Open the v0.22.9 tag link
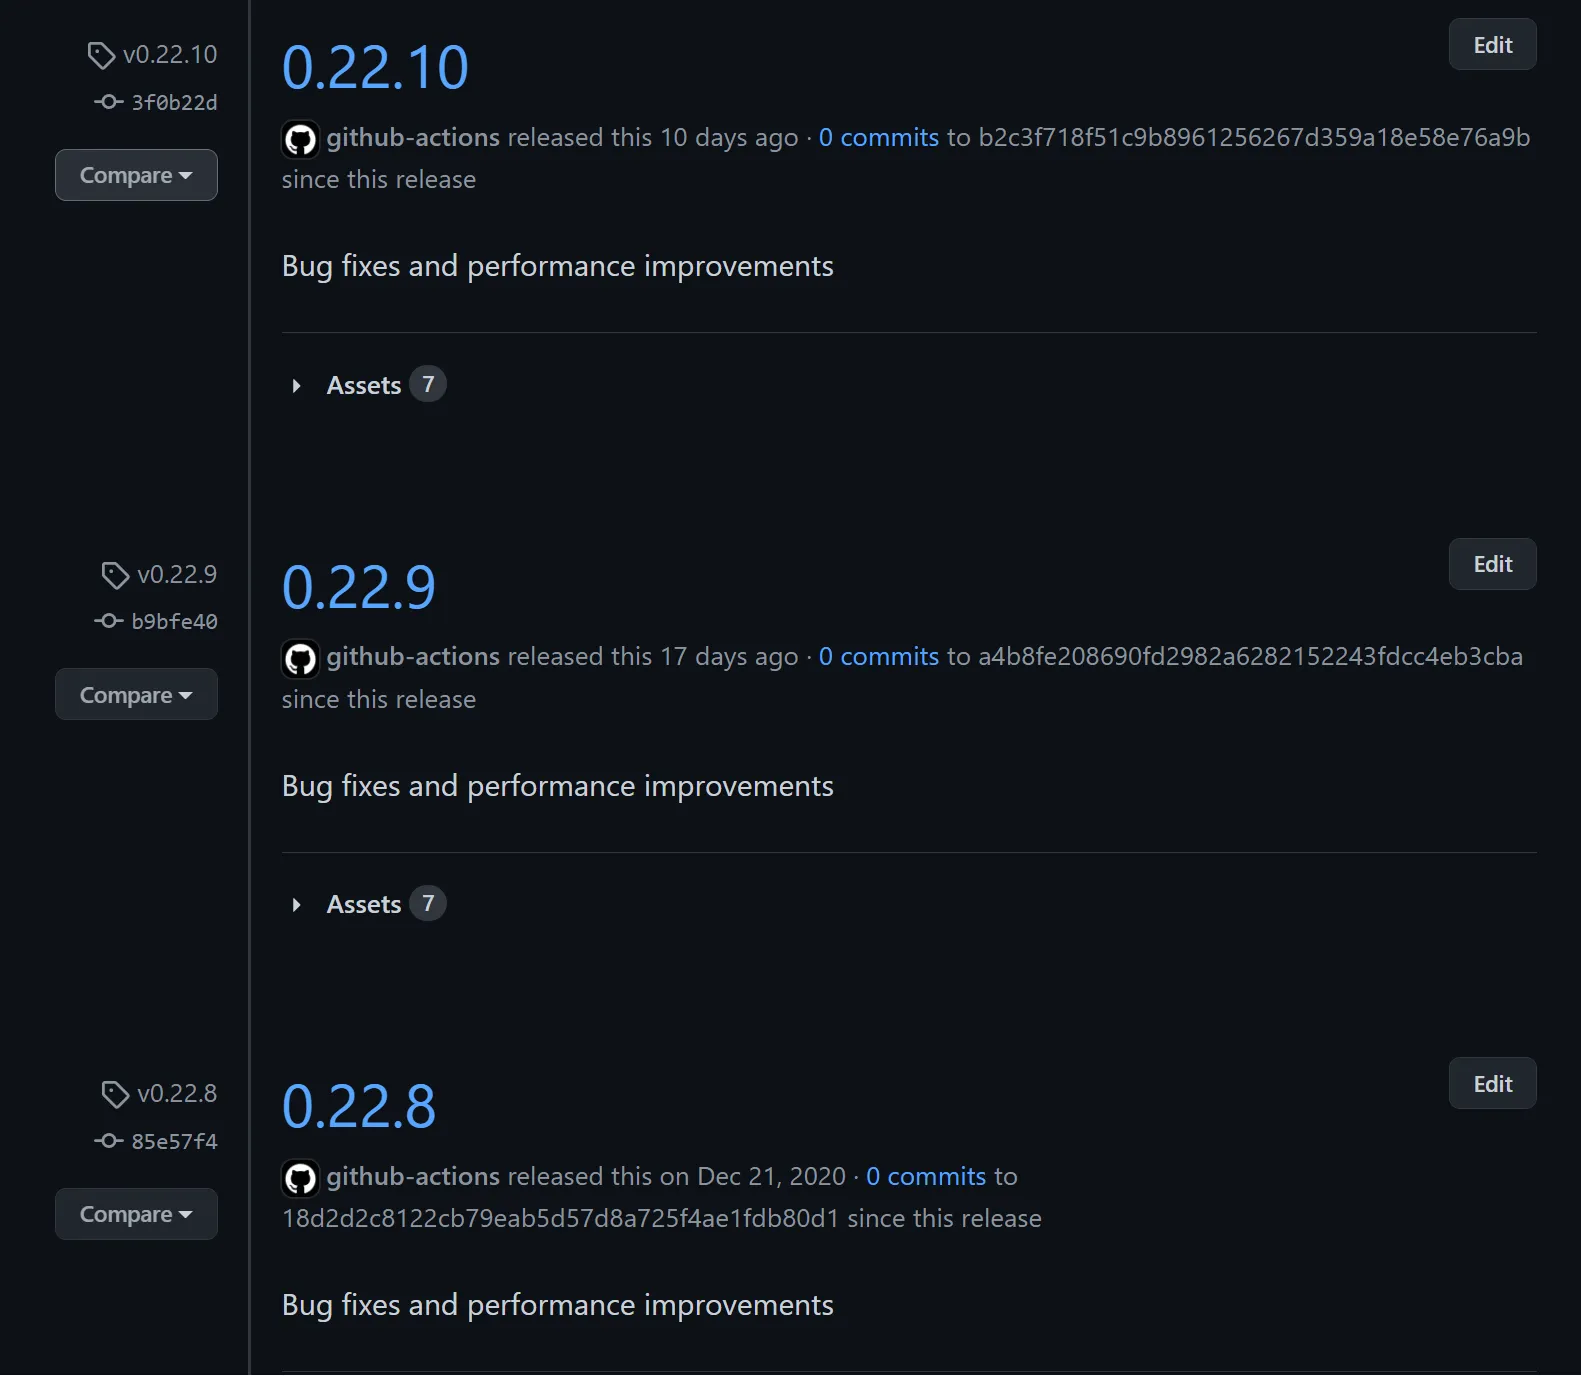This screenshot has height=1376, width=1581. (x=177, y=575)
